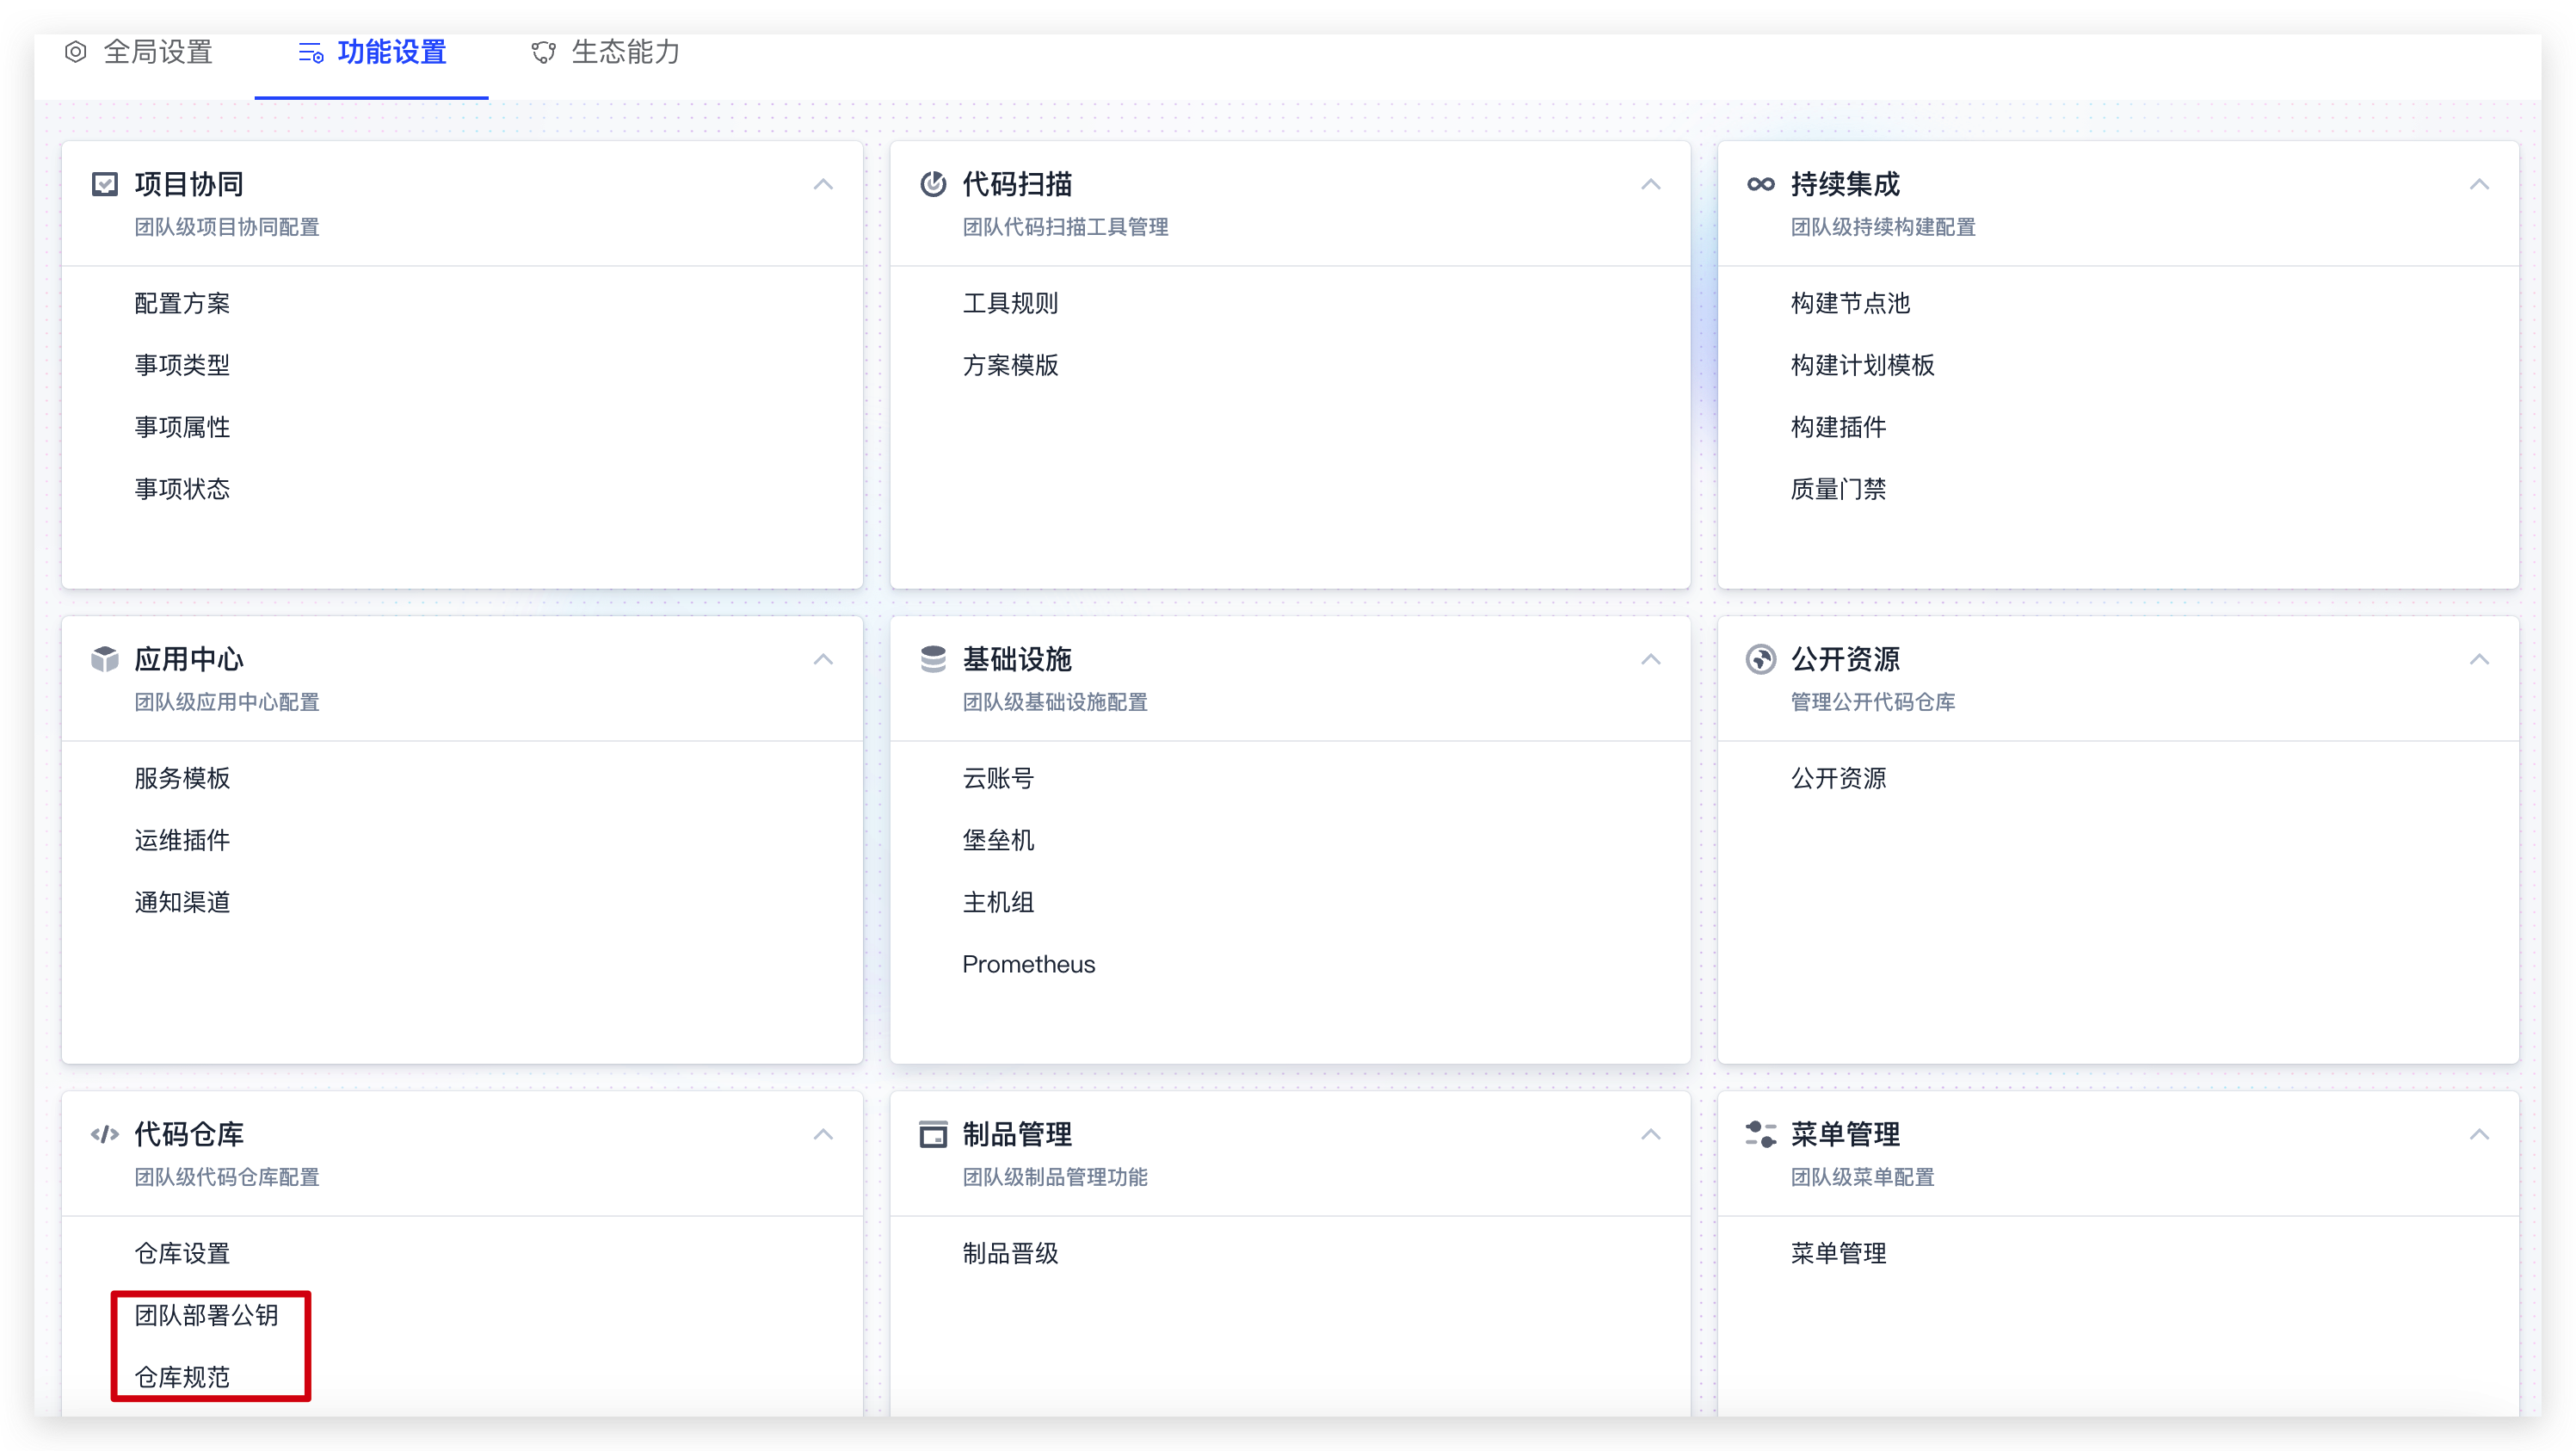
Task: Click the 代码仓库 code brackets icon
Action: coord(105,1134)
